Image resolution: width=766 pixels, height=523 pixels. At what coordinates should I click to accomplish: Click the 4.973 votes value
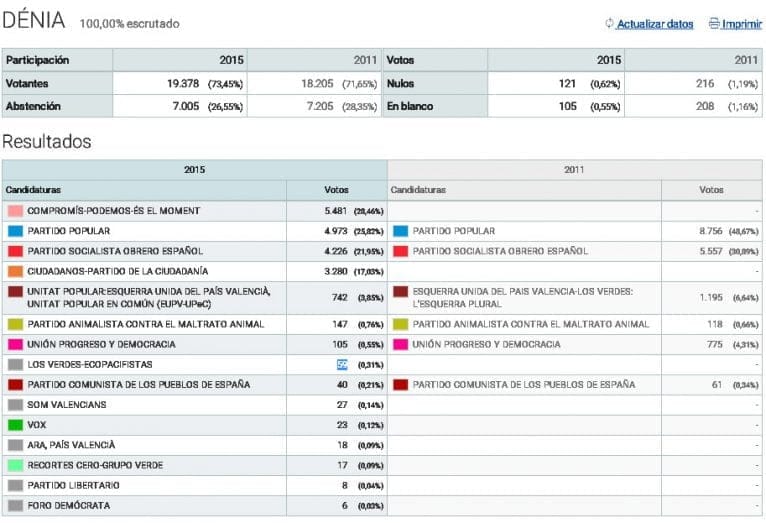(x=336, y=231)
